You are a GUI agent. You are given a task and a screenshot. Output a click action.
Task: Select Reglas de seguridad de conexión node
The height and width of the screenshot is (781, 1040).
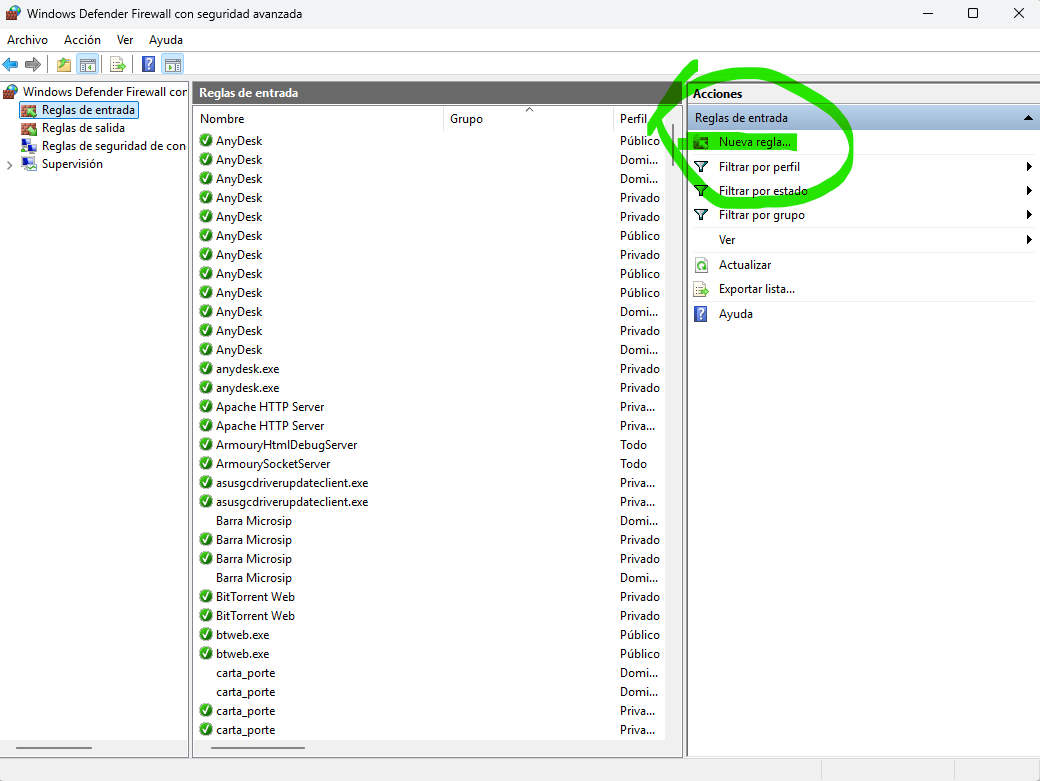tap(113, 146)
